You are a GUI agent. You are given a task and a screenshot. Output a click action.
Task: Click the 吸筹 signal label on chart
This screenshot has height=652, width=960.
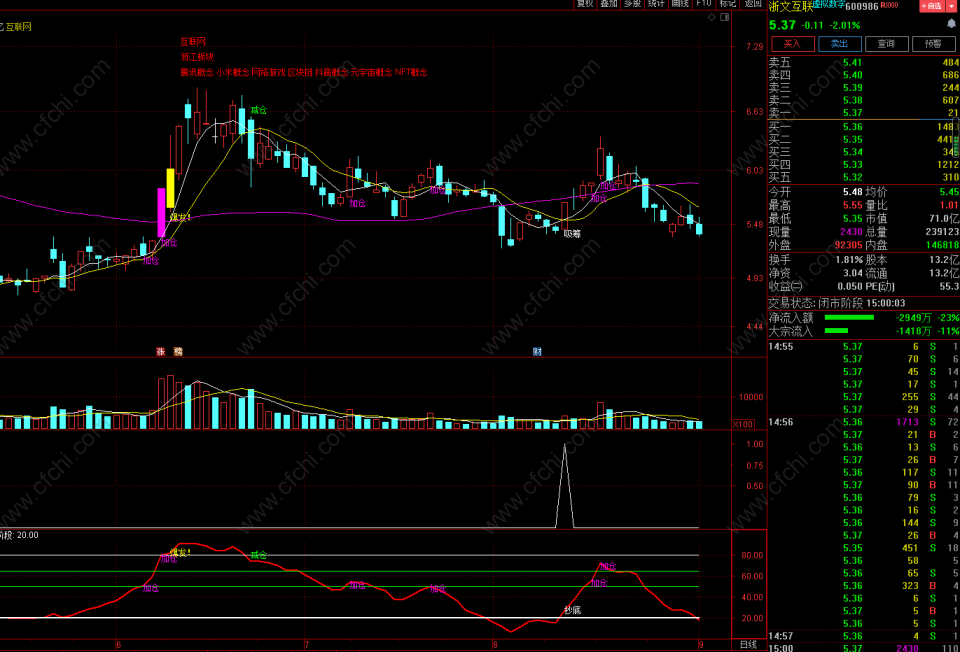click(572, 234)
